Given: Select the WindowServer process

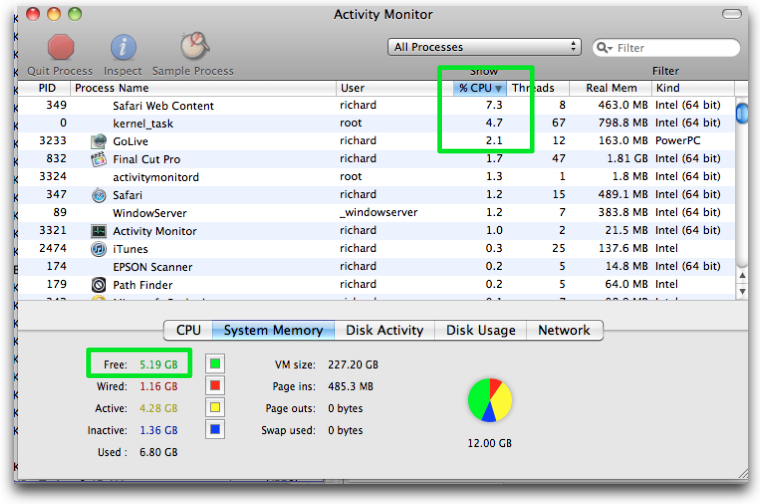Looking at the screenshot, I should pos(376,213).
